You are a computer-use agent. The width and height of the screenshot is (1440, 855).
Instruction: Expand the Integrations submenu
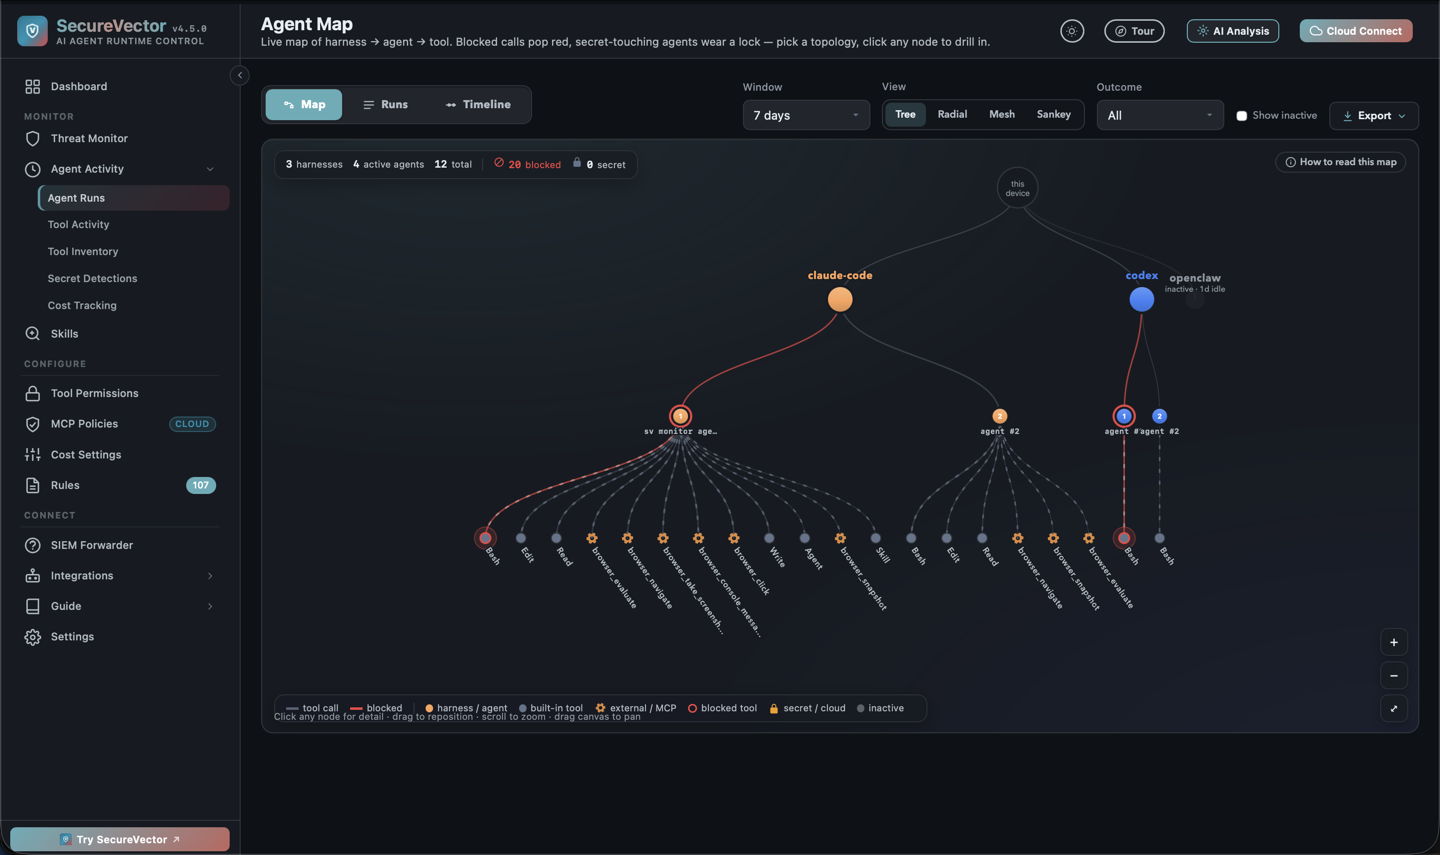point(210,576)
